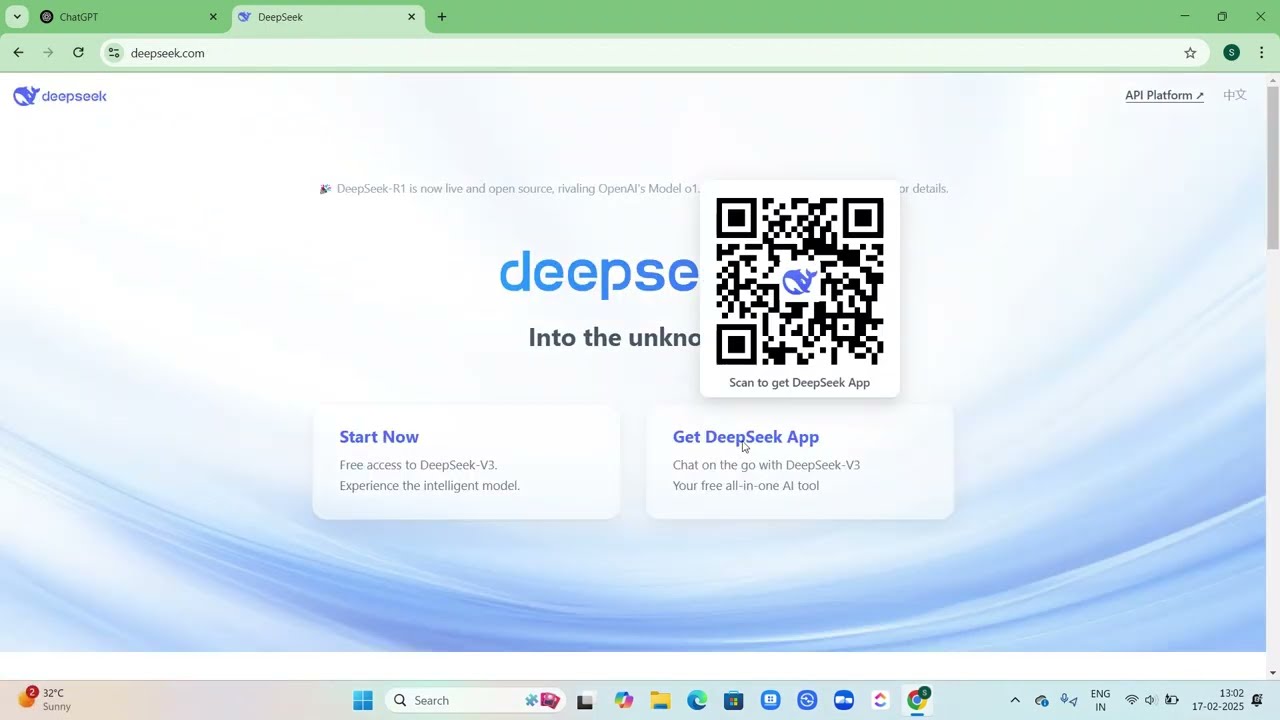Bookmark this page with the star icon
The width and height of the screenshot is (1280, 720).
[1190, 53]
